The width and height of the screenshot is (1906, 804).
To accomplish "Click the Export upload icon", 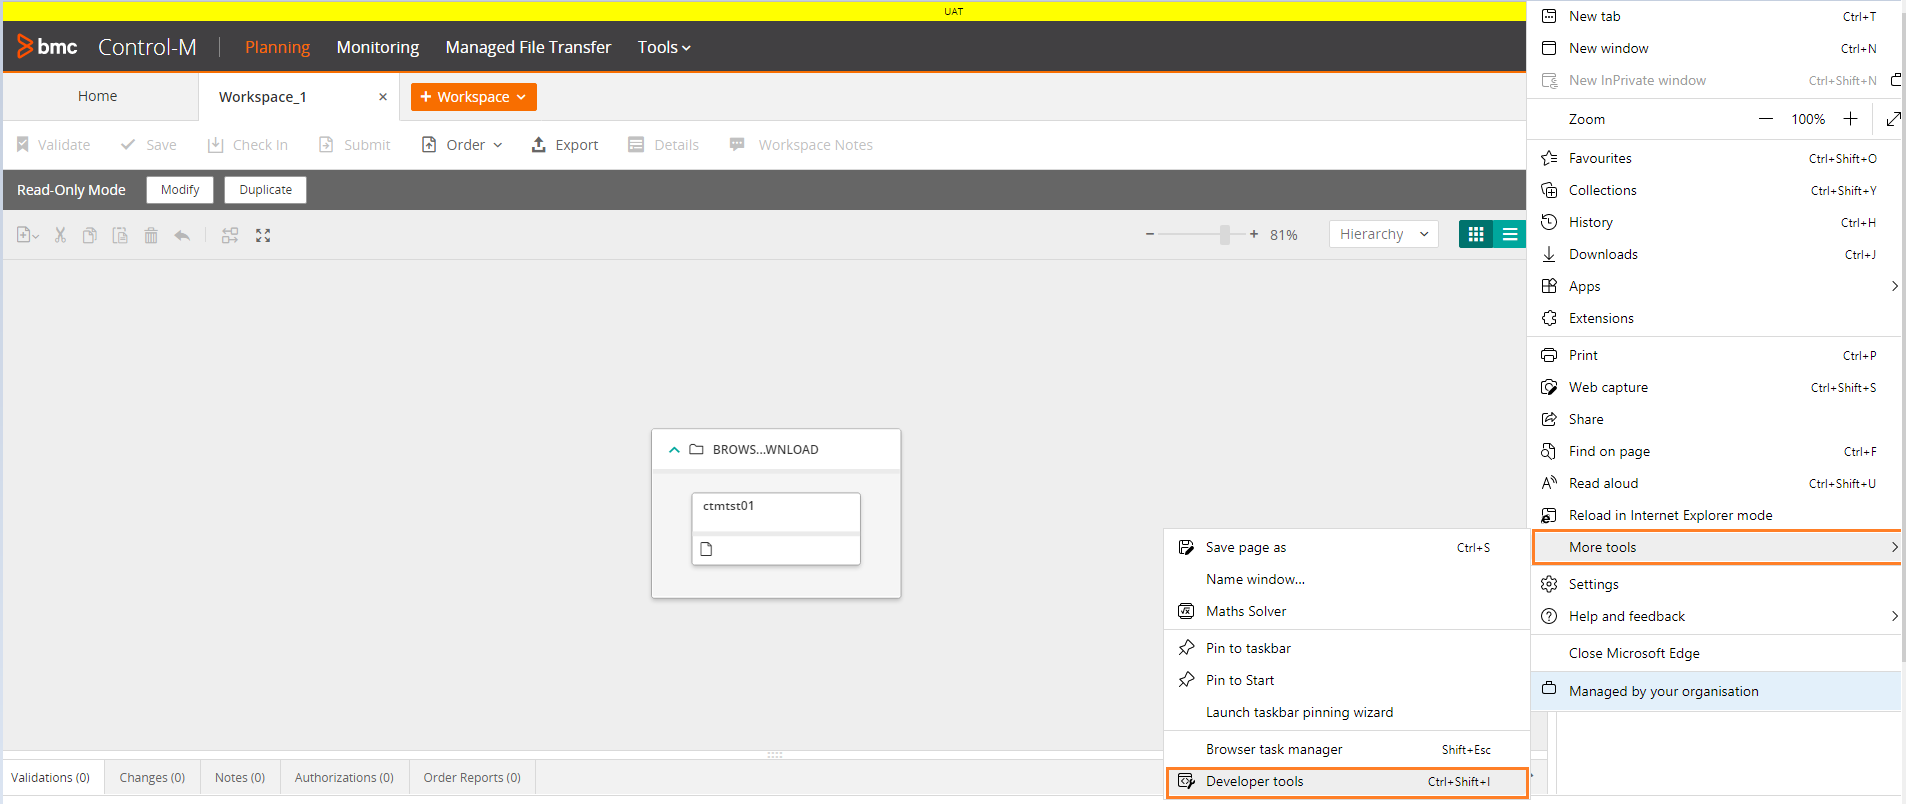I will 538,145.
